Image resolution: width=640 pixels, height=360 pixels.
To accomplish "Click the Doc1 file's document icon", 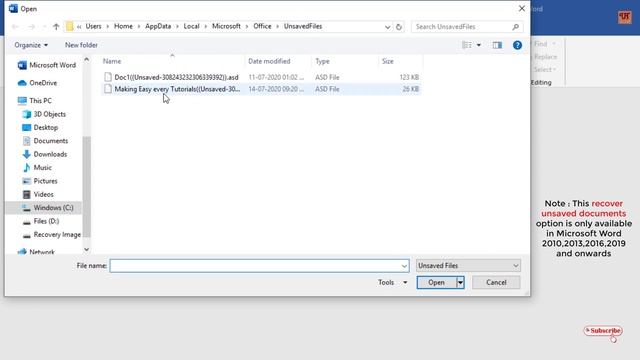I will [x=108, y=77].
